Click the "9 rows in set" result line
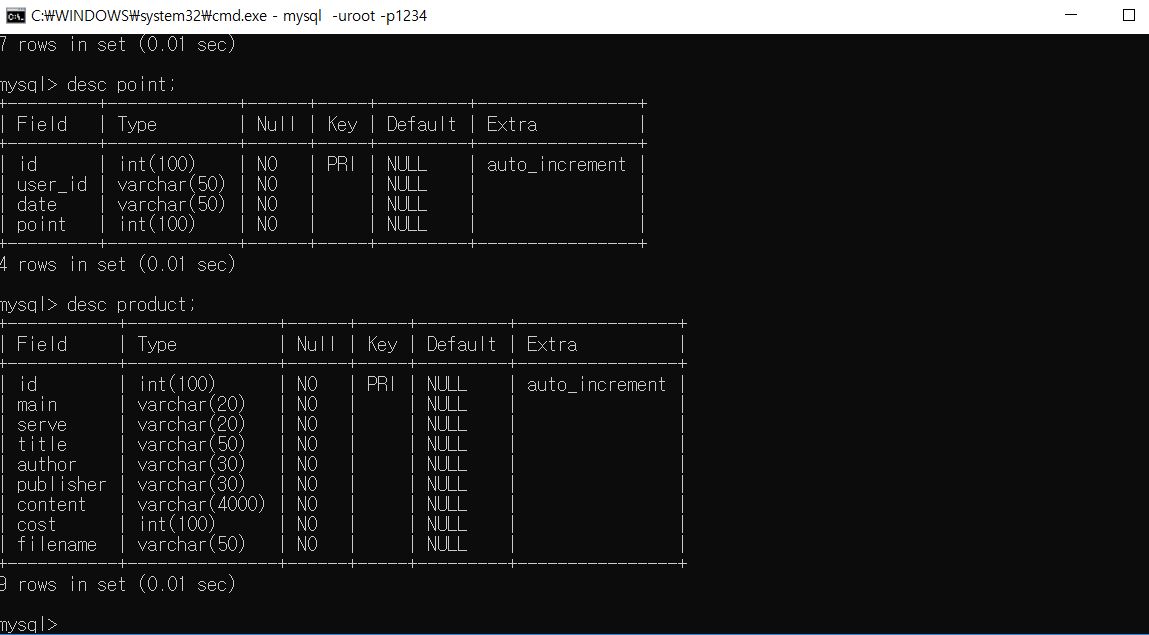This screenshot has height=635, width=1149. (117, 584)
